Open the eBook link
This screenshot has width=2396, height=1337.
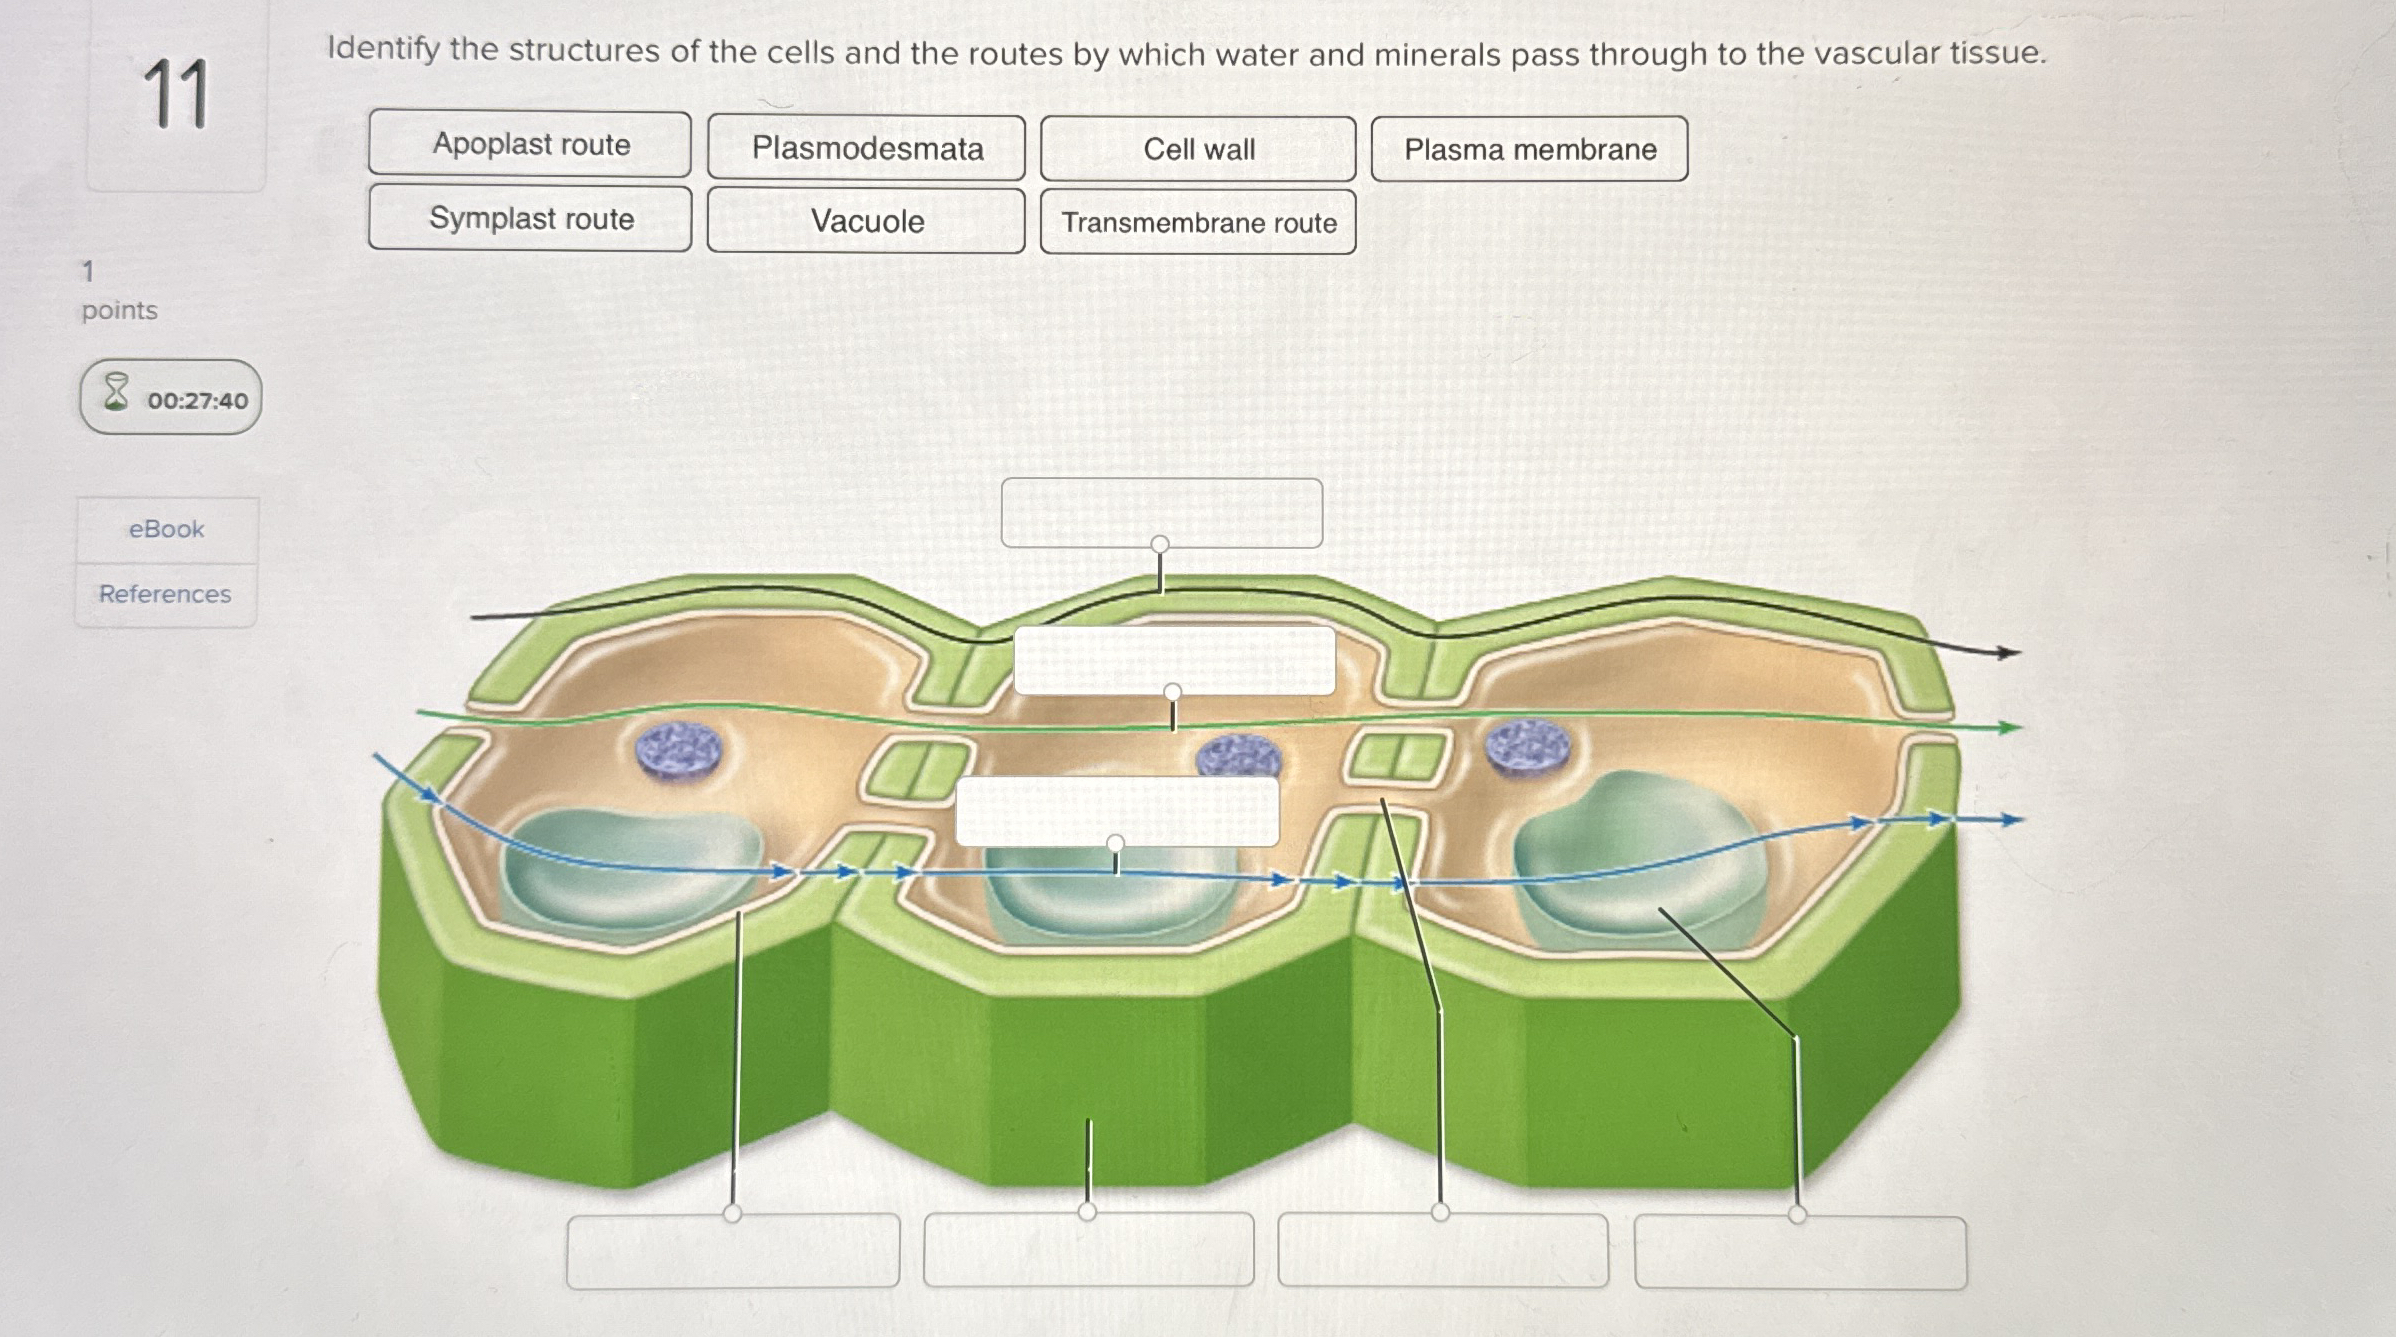pos(166,529)
